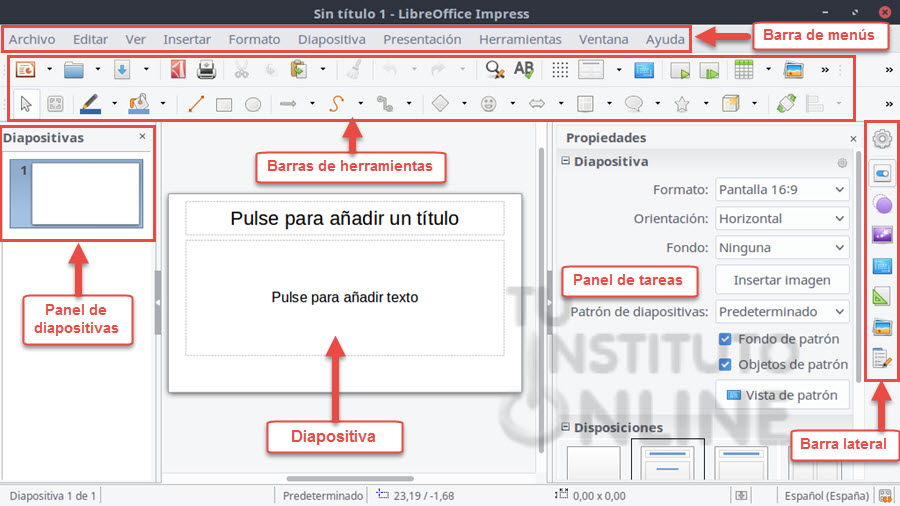Screen dimensions: 900x506
Task: Open the Formato dropdown Pantalla 16:9
Action: click(x=782, y=189)
